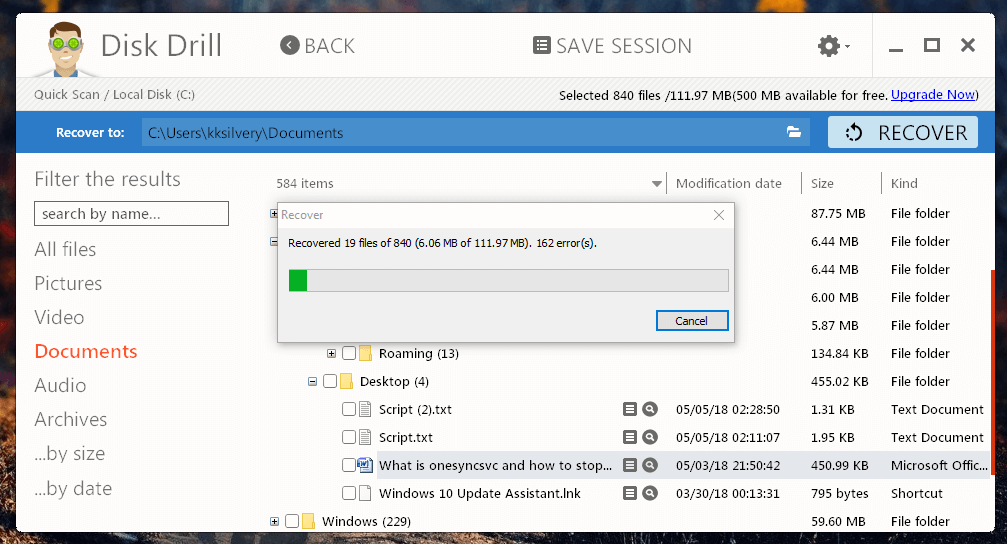Screen dimensions: 1007x544
Task: Click the preview magnifier for Windows 10 Update Assistant.lnk
Action: [650, 493]
